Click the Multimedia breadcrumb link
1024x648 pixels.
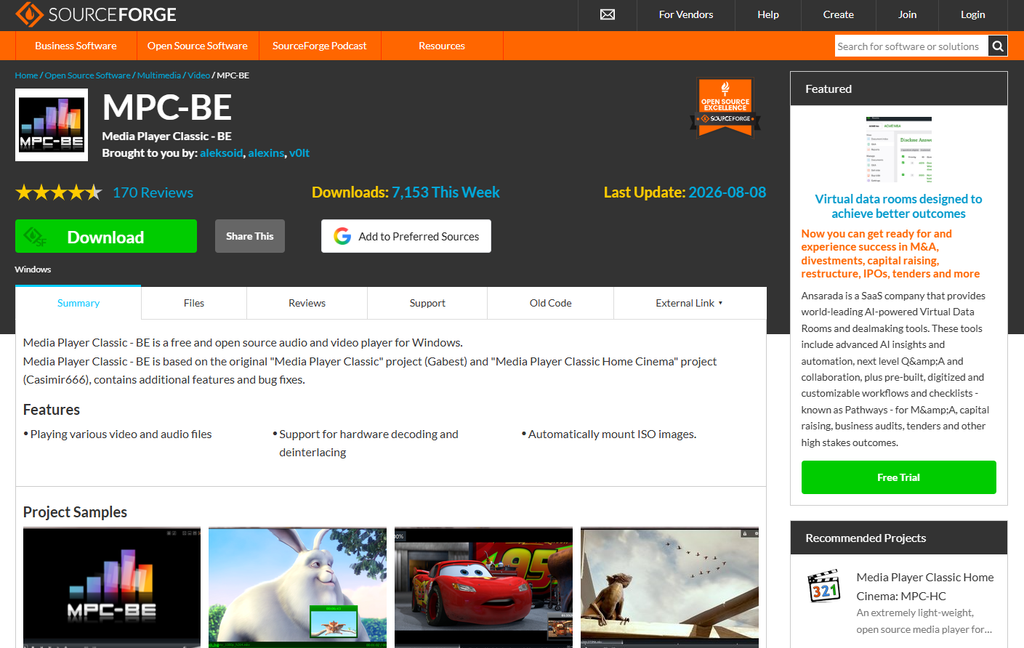[159, 75]
